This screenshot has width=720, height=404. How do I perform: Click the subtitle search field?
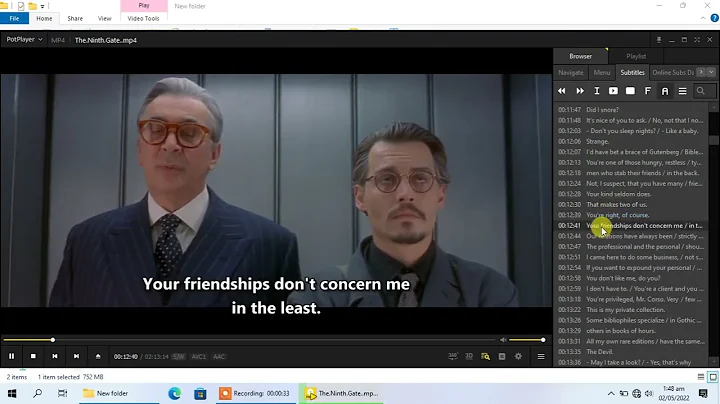click(x=705, y=91)
